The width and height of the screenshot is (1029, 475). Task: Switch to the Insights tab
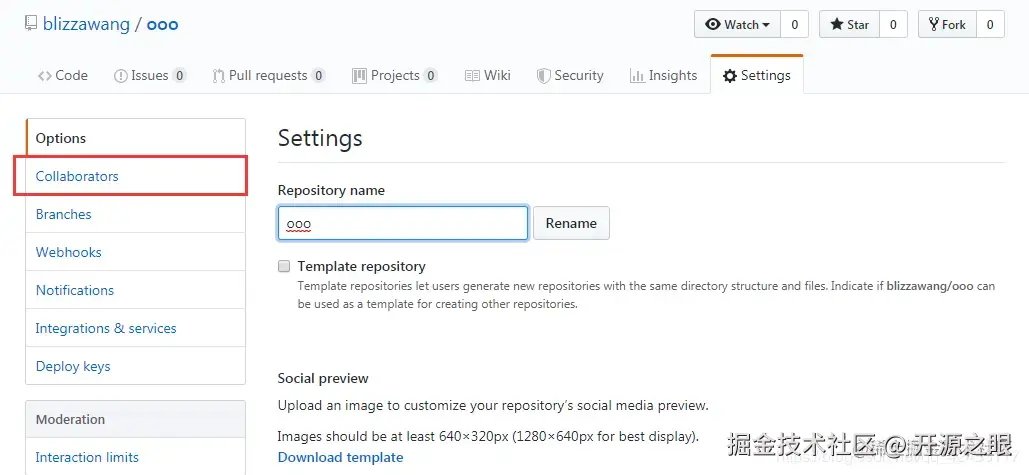click(x=663, y=75)
